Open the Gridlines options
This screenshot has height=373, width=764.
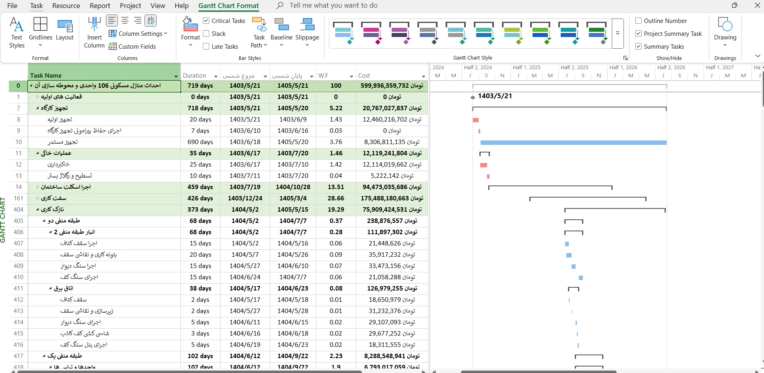pyautogui.click(x=40, y=33)
